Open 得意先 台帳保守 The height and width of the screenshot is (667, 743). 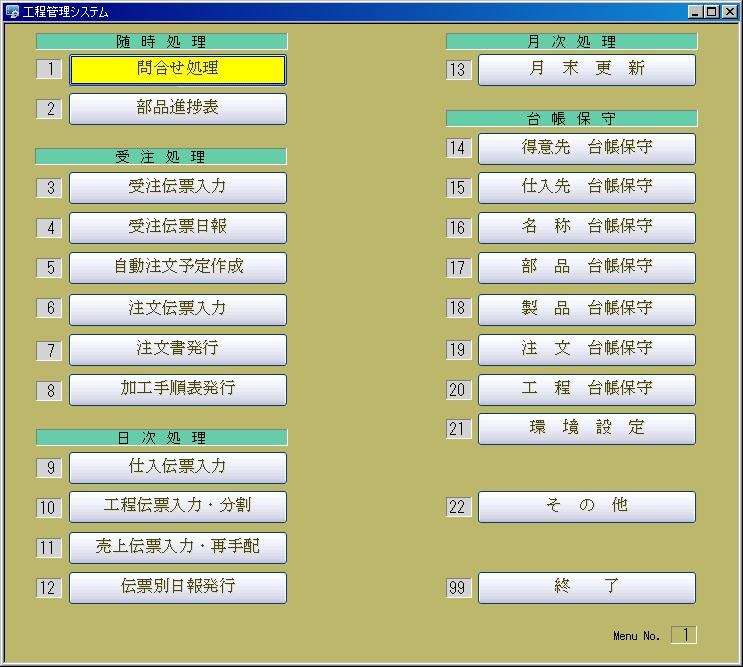click(x=586, y=149)
